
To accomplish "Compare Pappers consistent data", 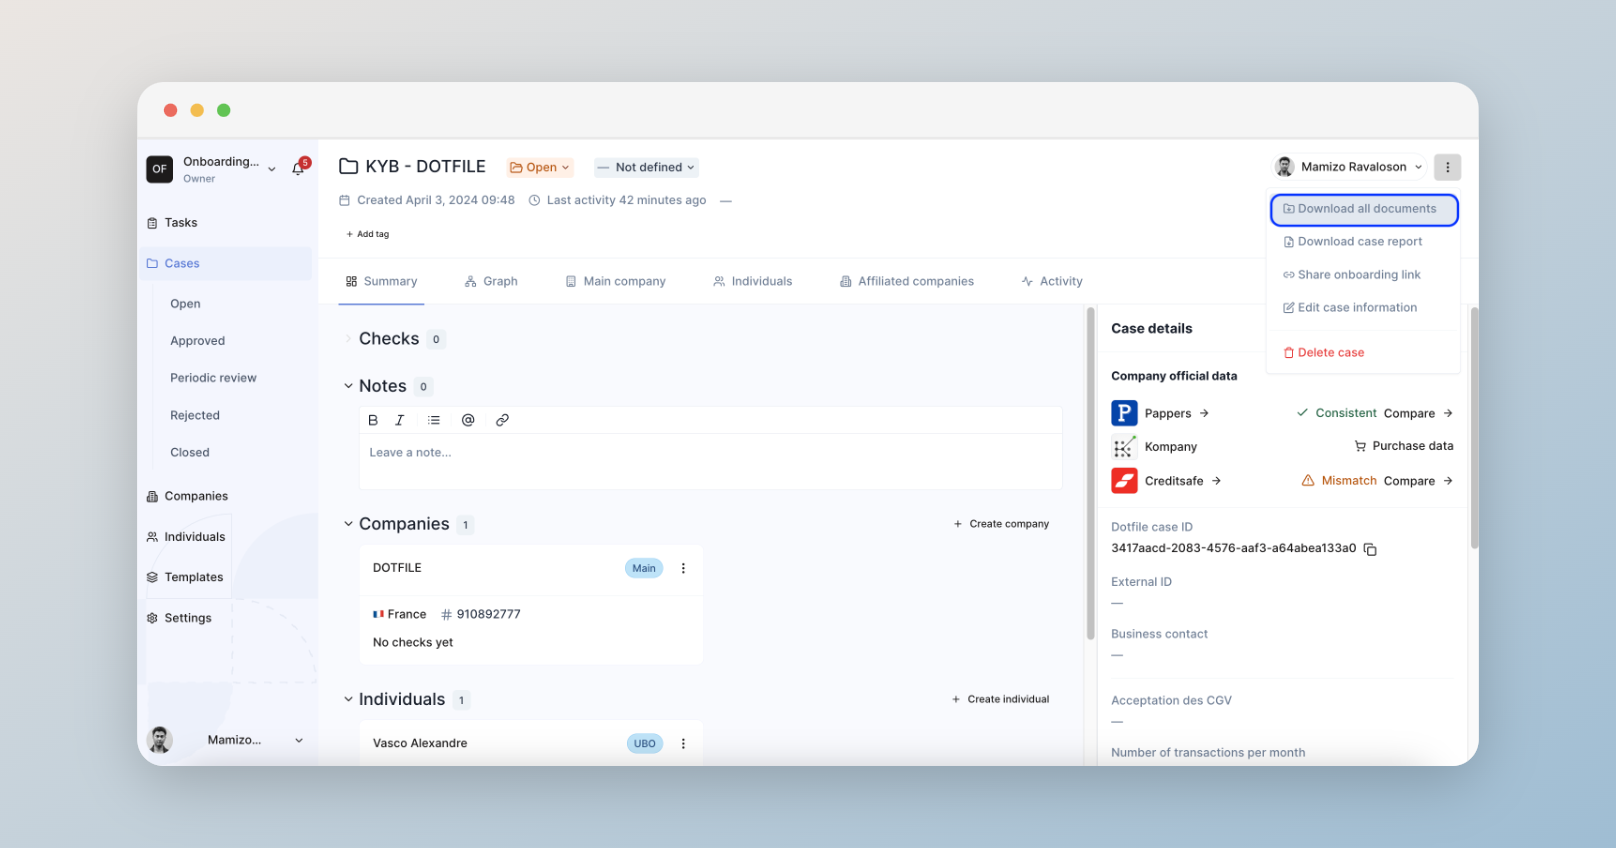I will tap(1418, 413).
